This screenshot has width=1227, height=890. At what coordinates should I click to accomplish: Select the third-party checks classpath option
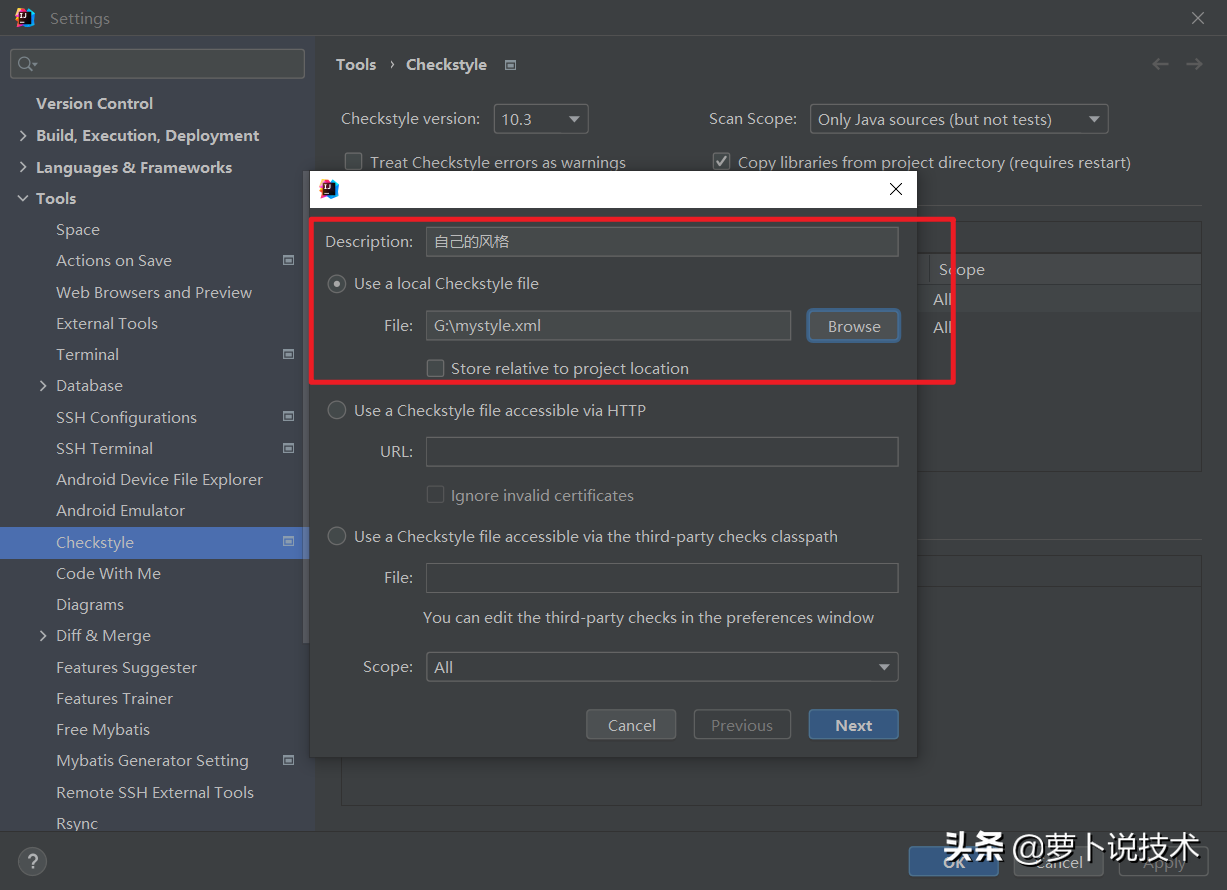pos(337,536)
